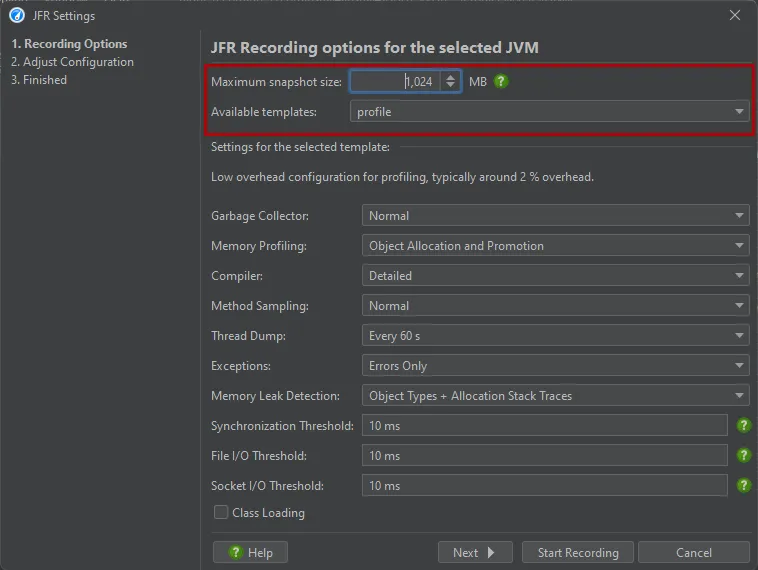Open the Exceptions dropdown
Viewport: 758px width, 570px height.
[x=555, y=365]
